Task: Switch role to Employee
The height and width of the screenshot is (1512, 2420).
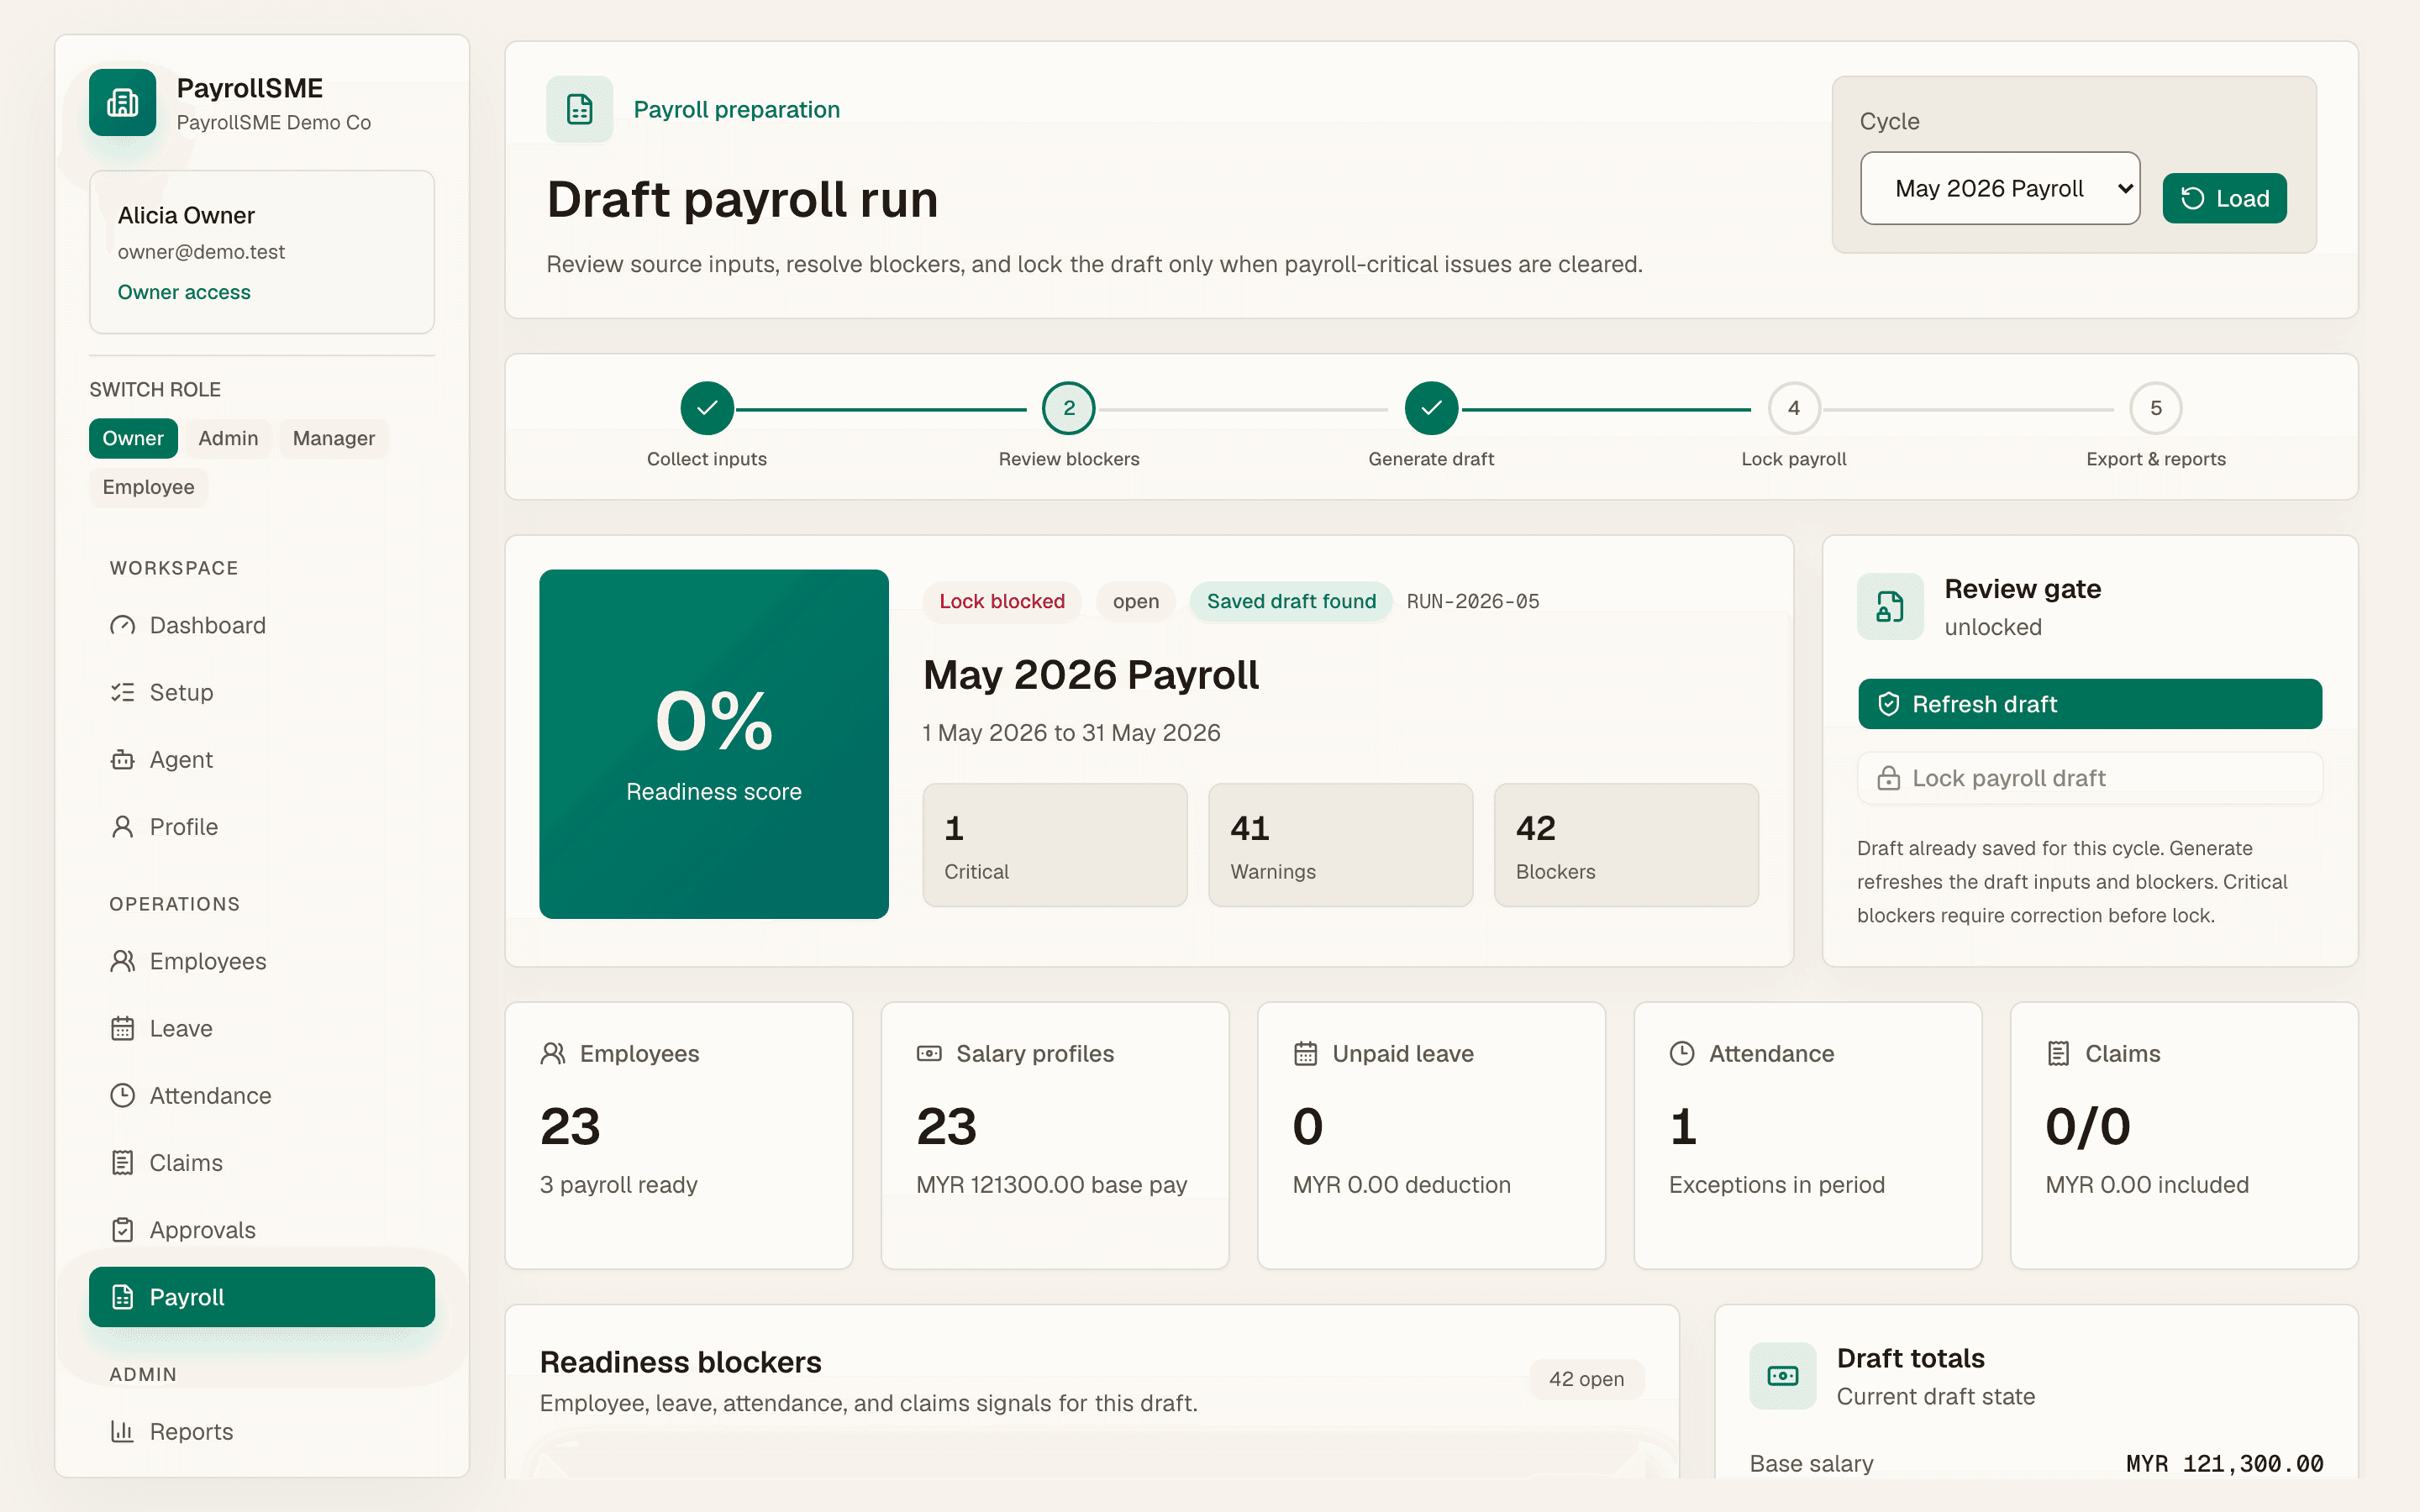Action: click(148, 487)
